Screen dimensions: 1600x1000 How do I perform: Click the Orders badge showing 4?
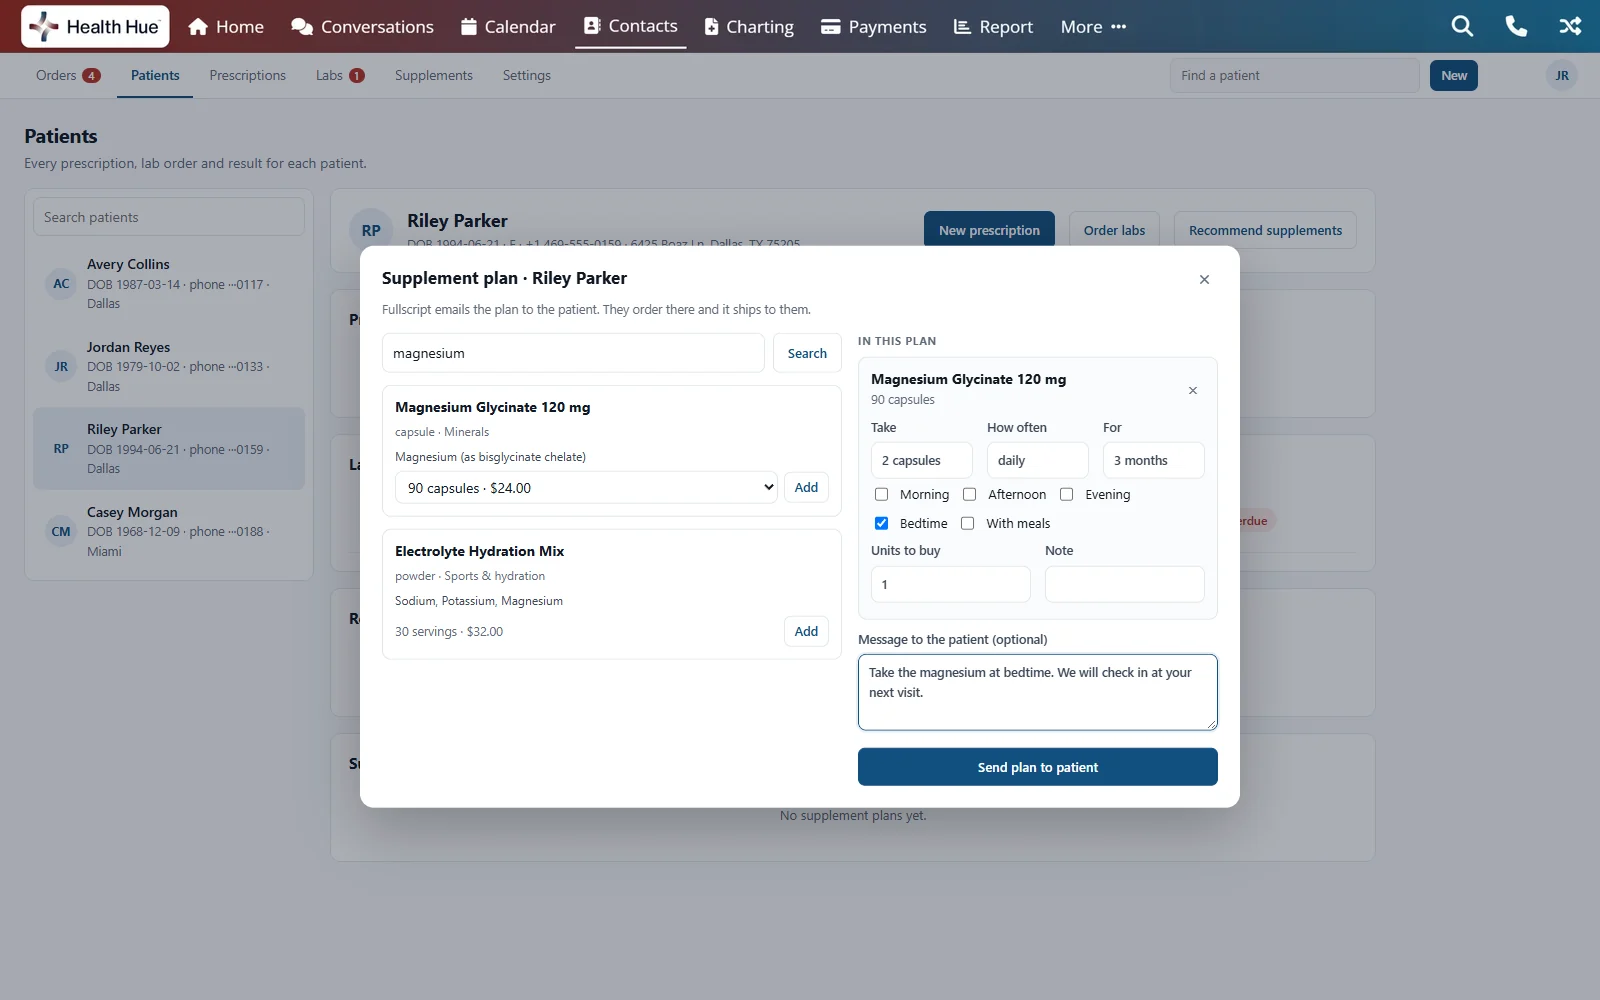pos(91,76)
